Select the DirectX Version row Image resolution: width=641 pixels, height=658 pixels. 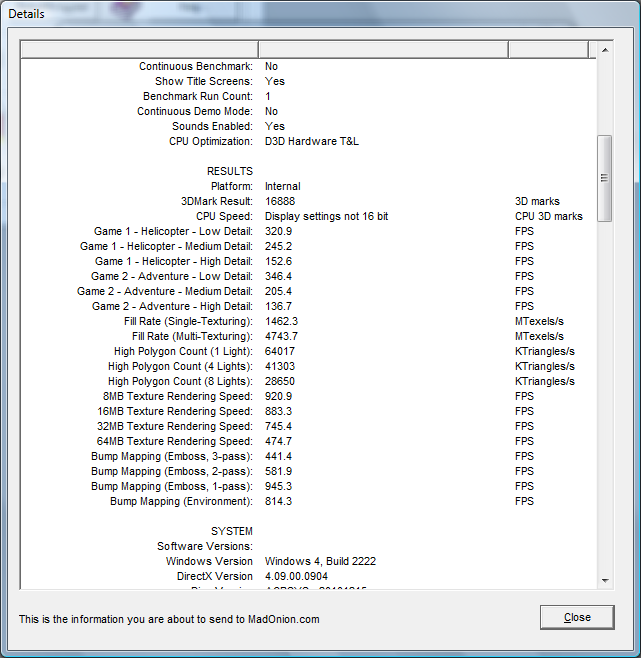coord(214,576)
